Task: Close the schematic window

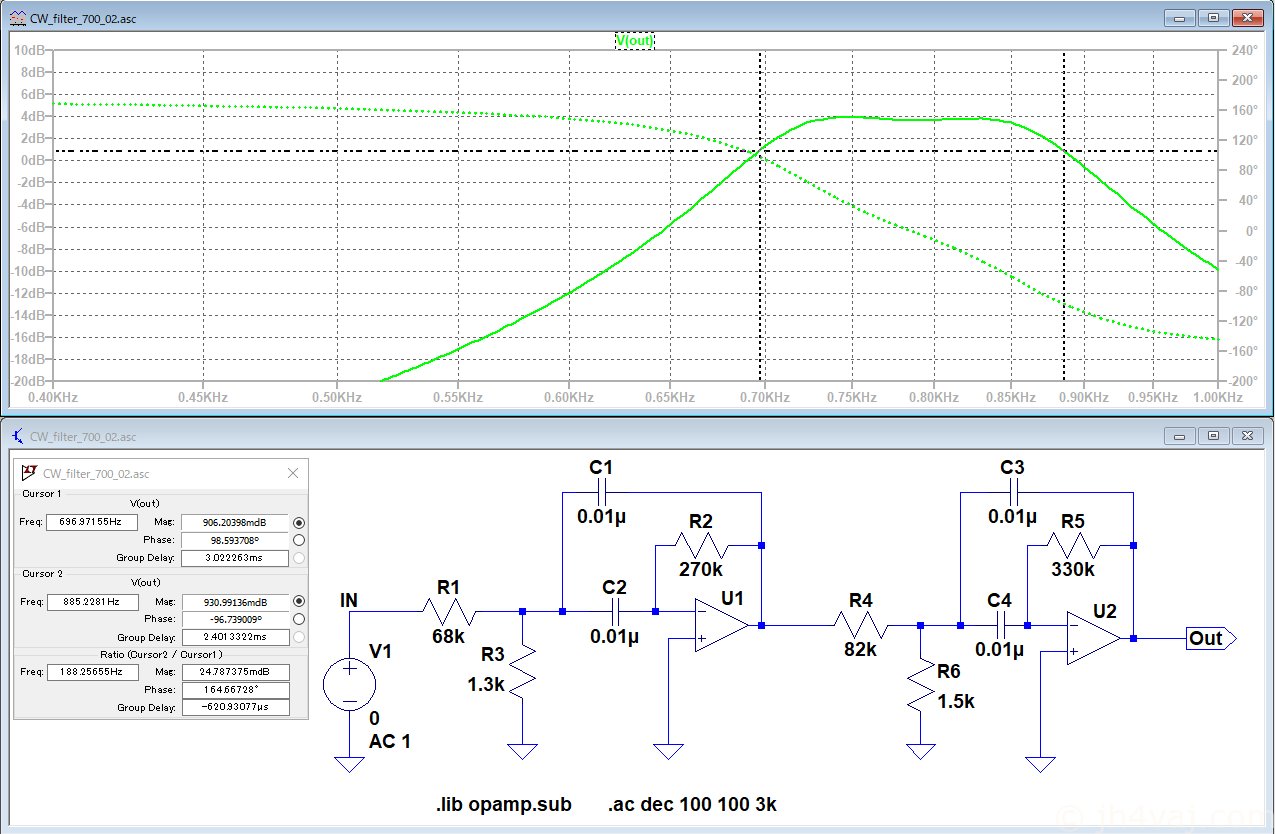Action: click(x=1247, y=436)
